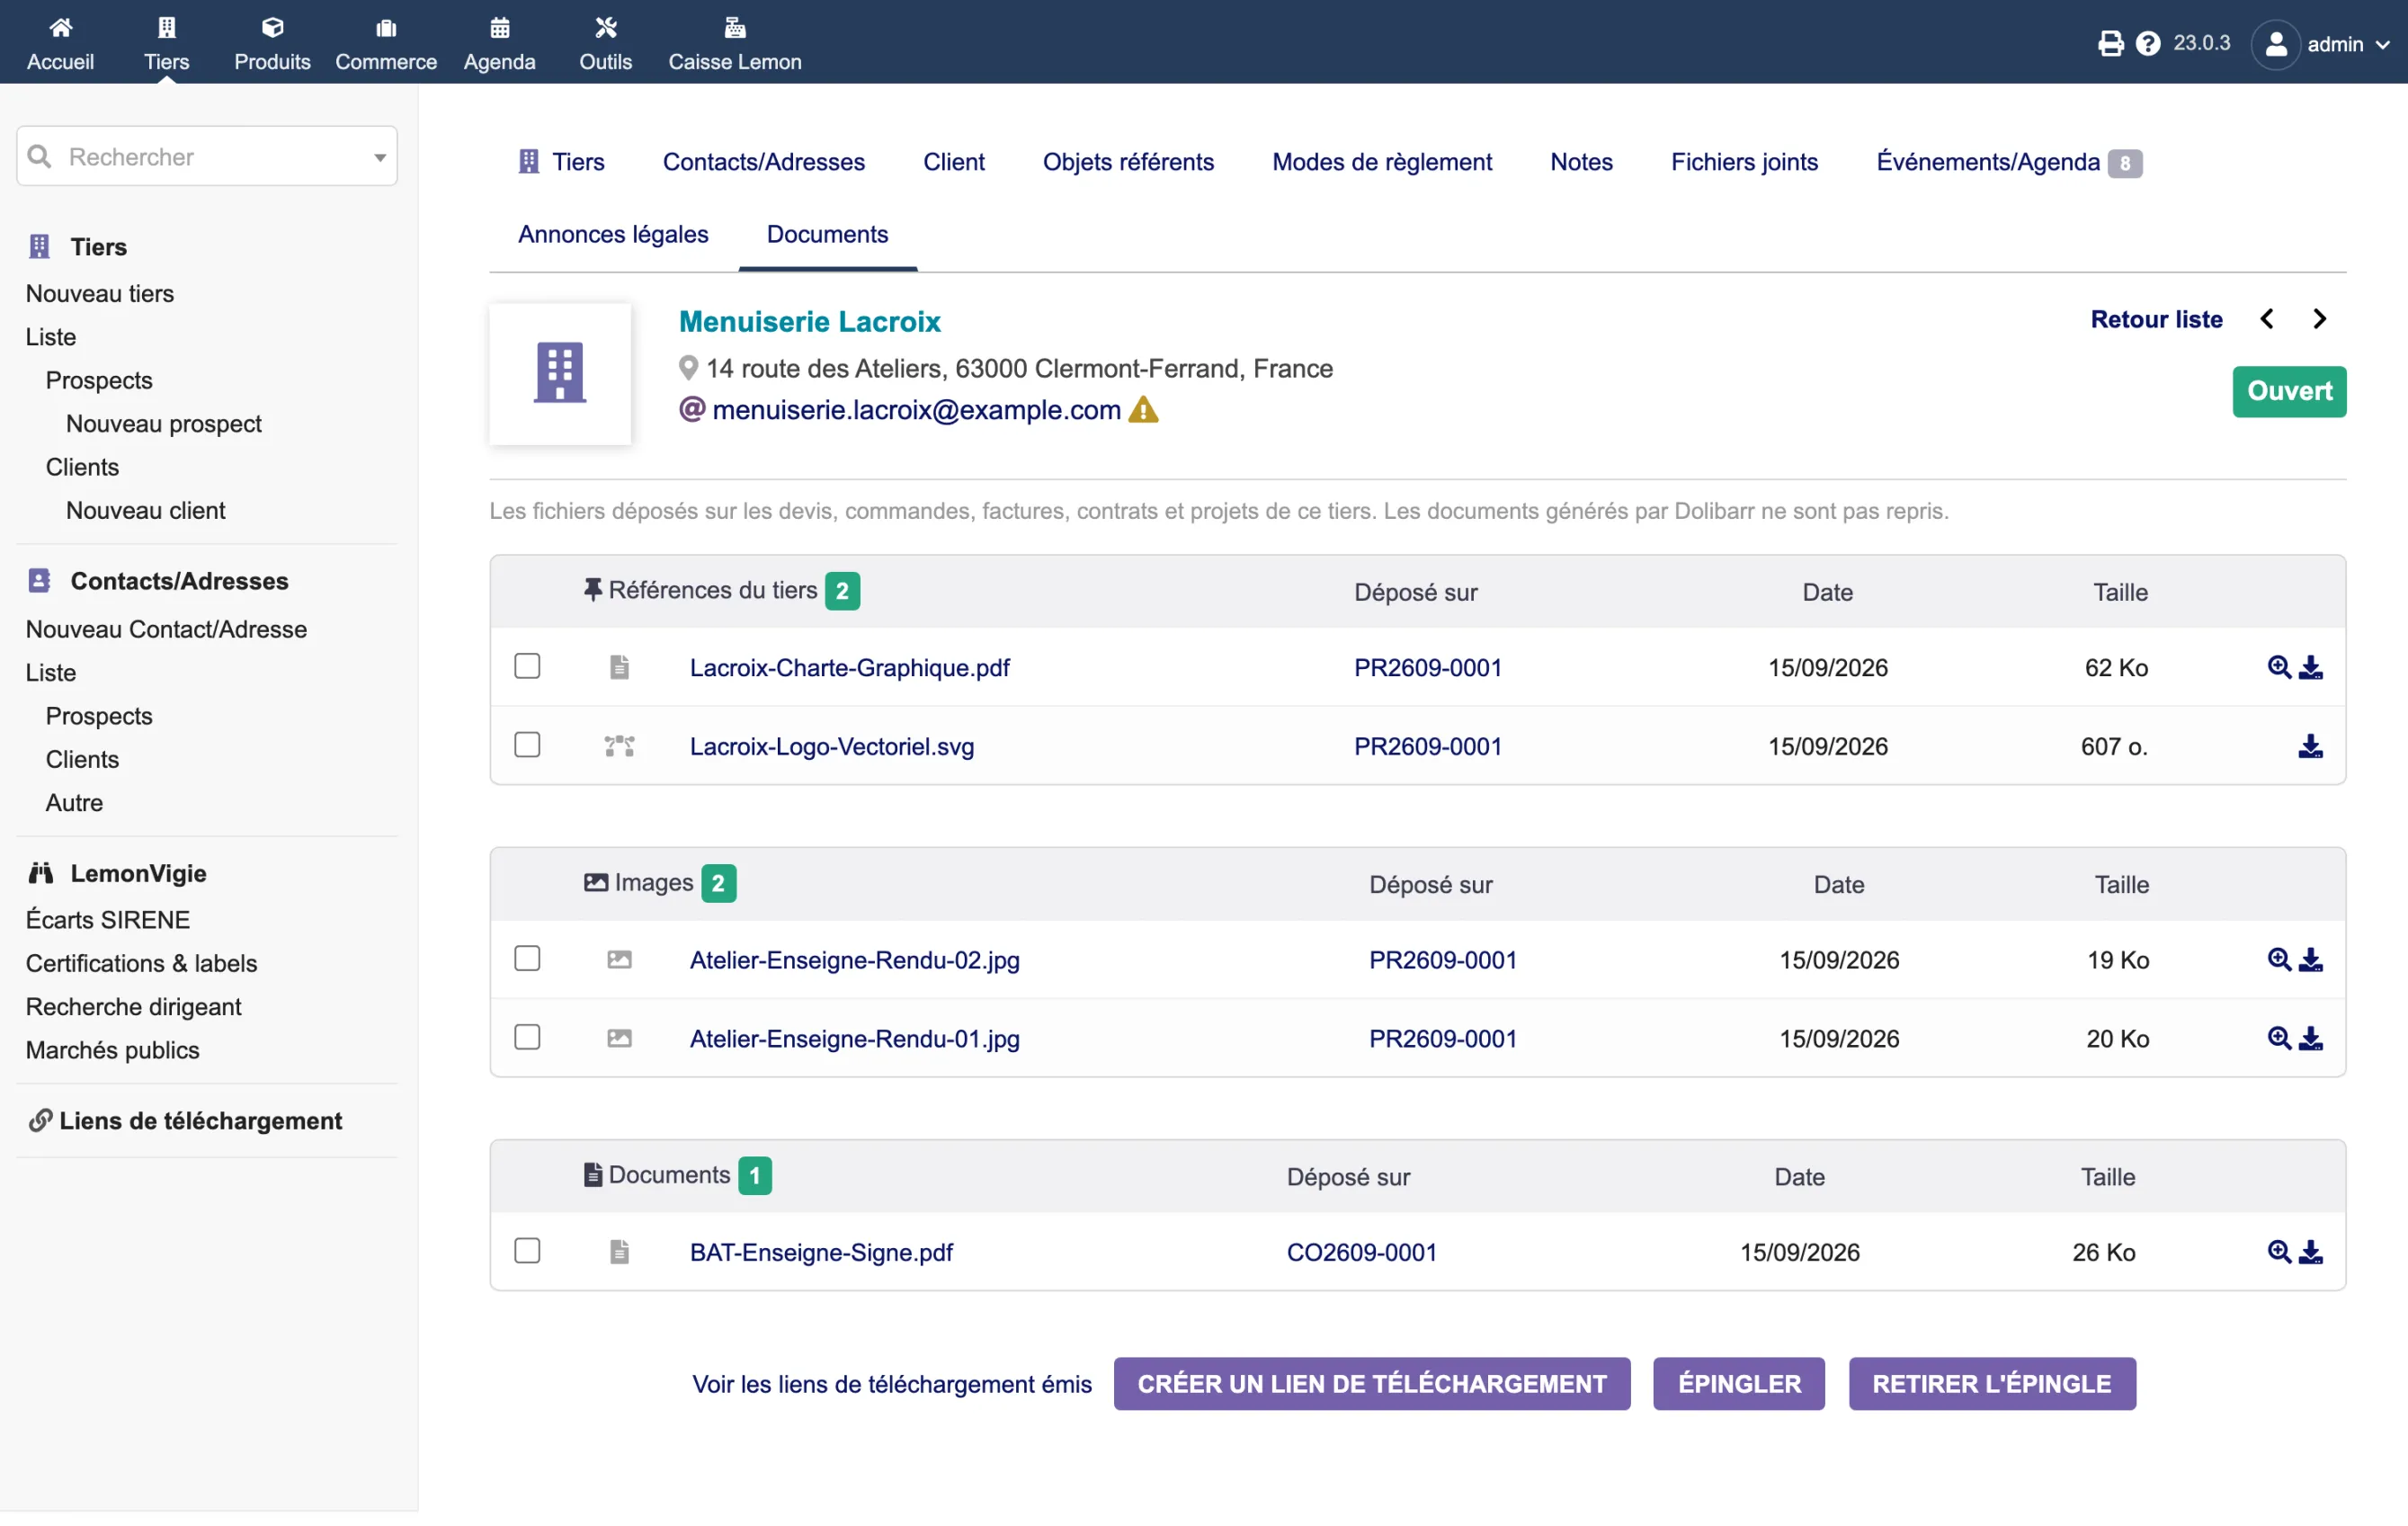Click the printer icon in header
This screenshot has height=1526, width=2408.
coord(2110,43)
